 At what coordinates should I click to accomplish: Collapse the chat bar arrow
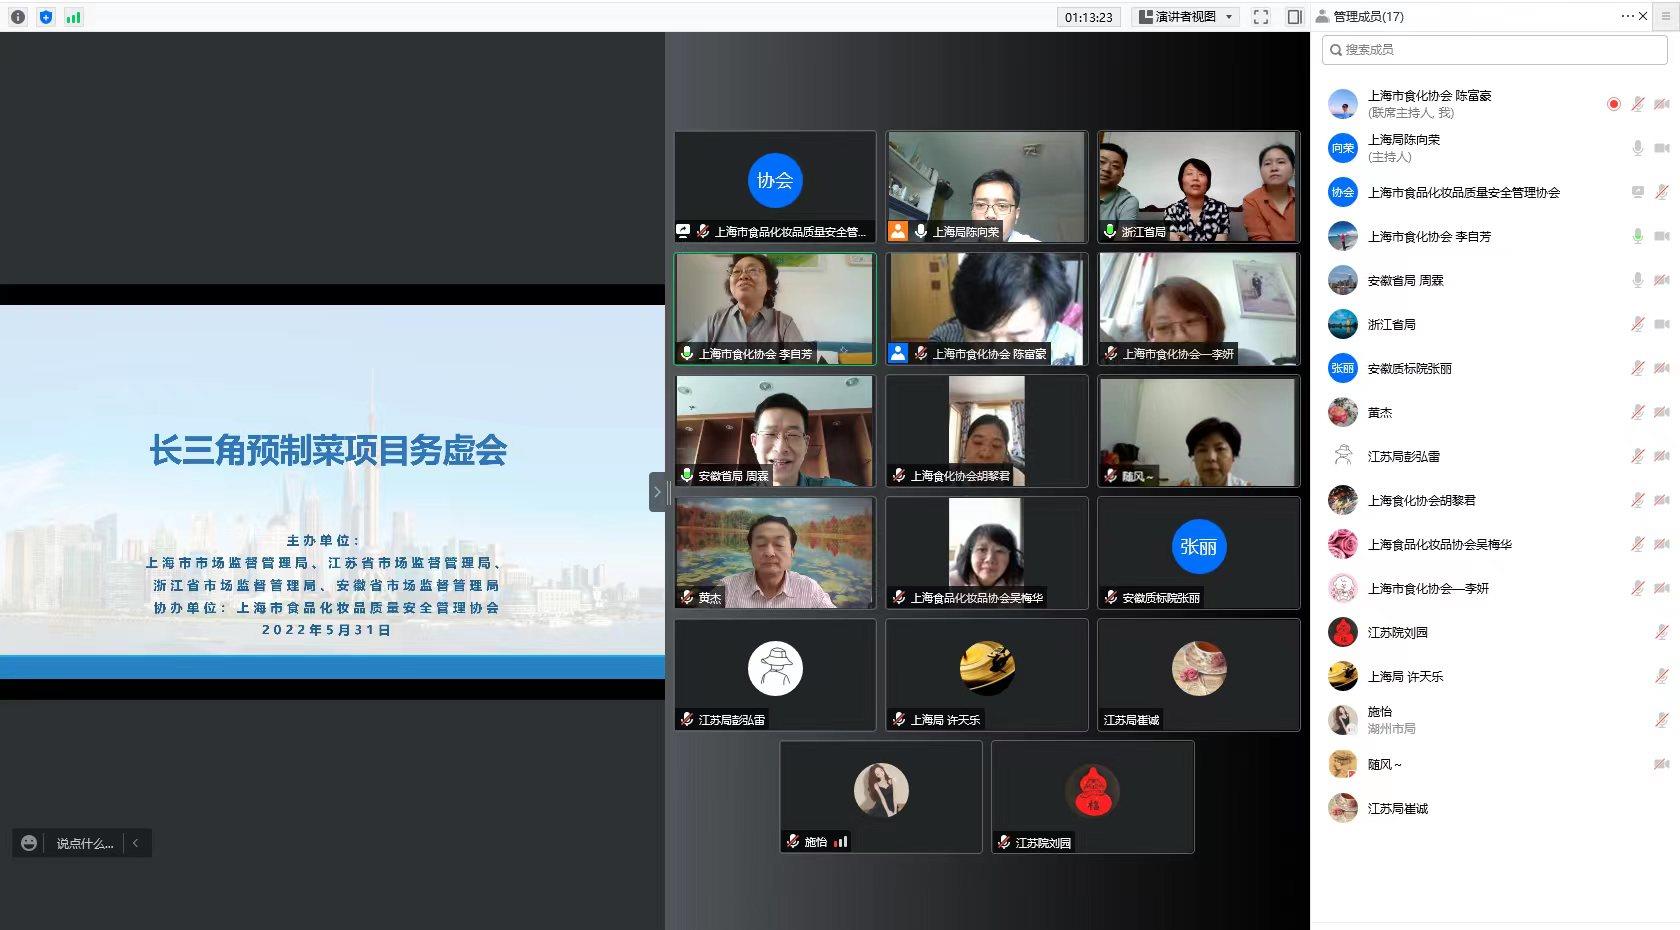[x=136, y=843]
